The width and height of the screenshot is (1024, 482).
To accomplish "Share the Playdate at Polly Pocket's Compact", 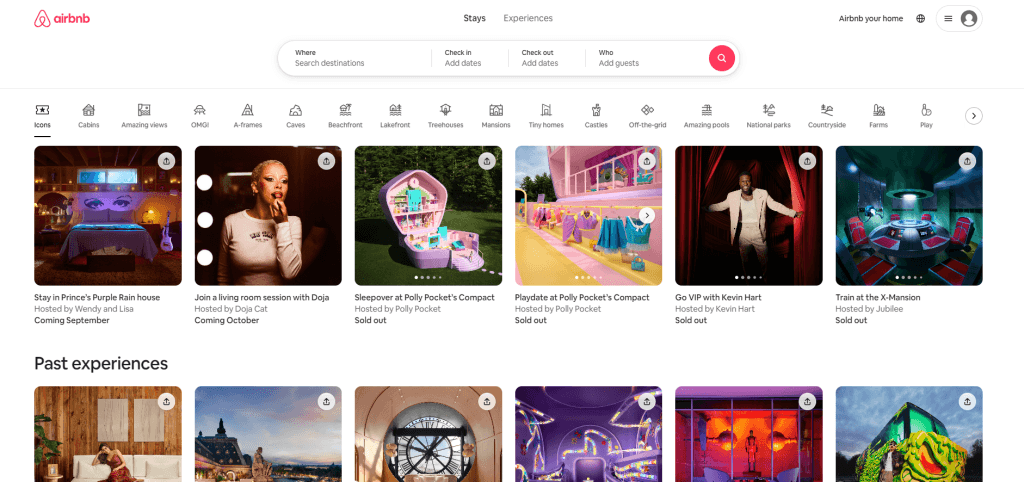I will 647,161.
